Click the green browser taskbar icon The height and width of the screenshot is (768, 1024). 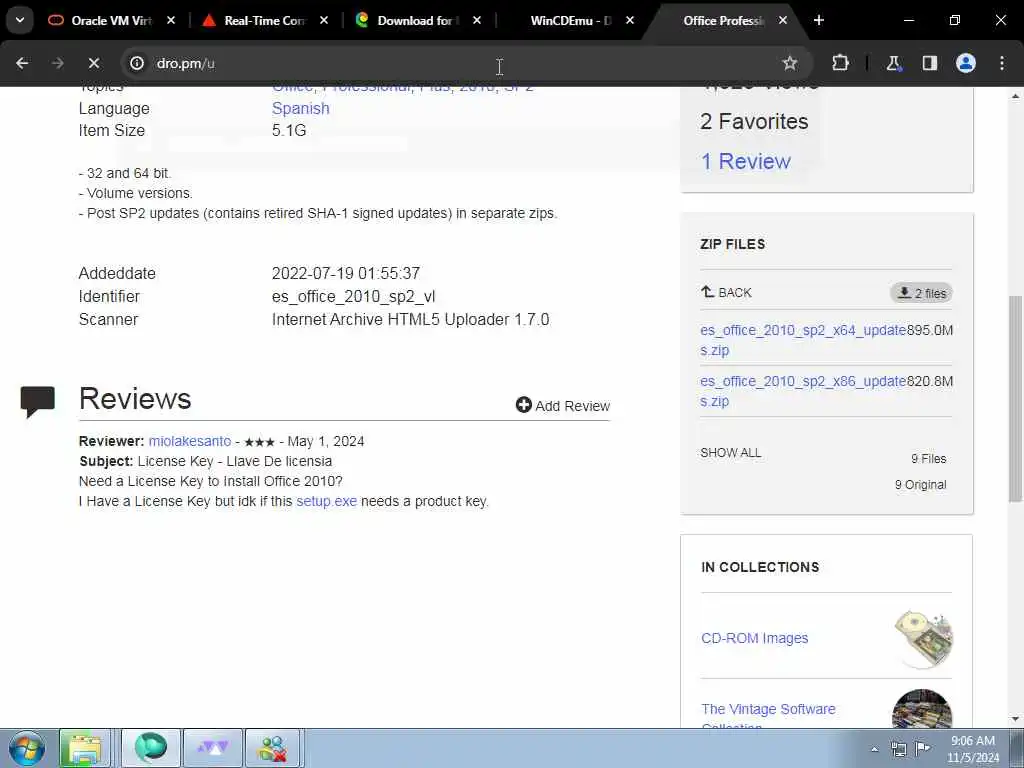click(150, 748)
